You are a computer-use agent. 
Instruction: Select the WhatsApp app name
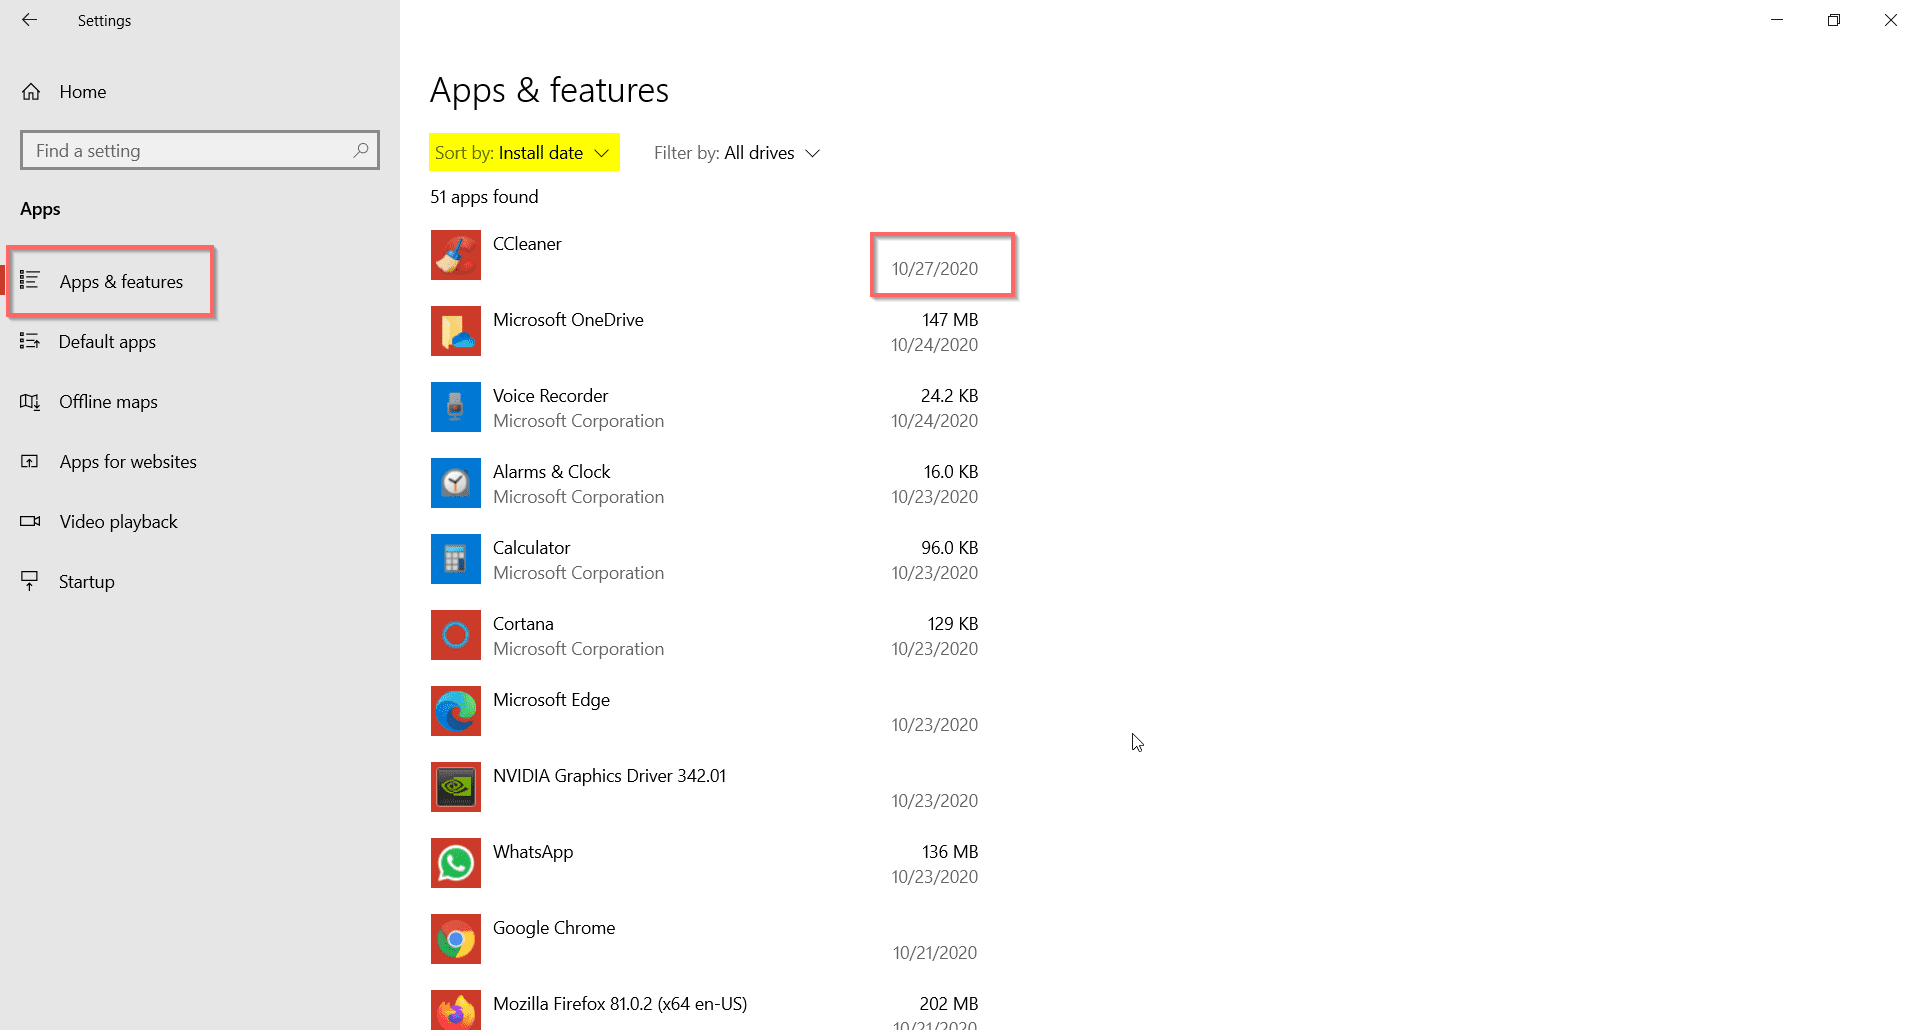[533, 852]
